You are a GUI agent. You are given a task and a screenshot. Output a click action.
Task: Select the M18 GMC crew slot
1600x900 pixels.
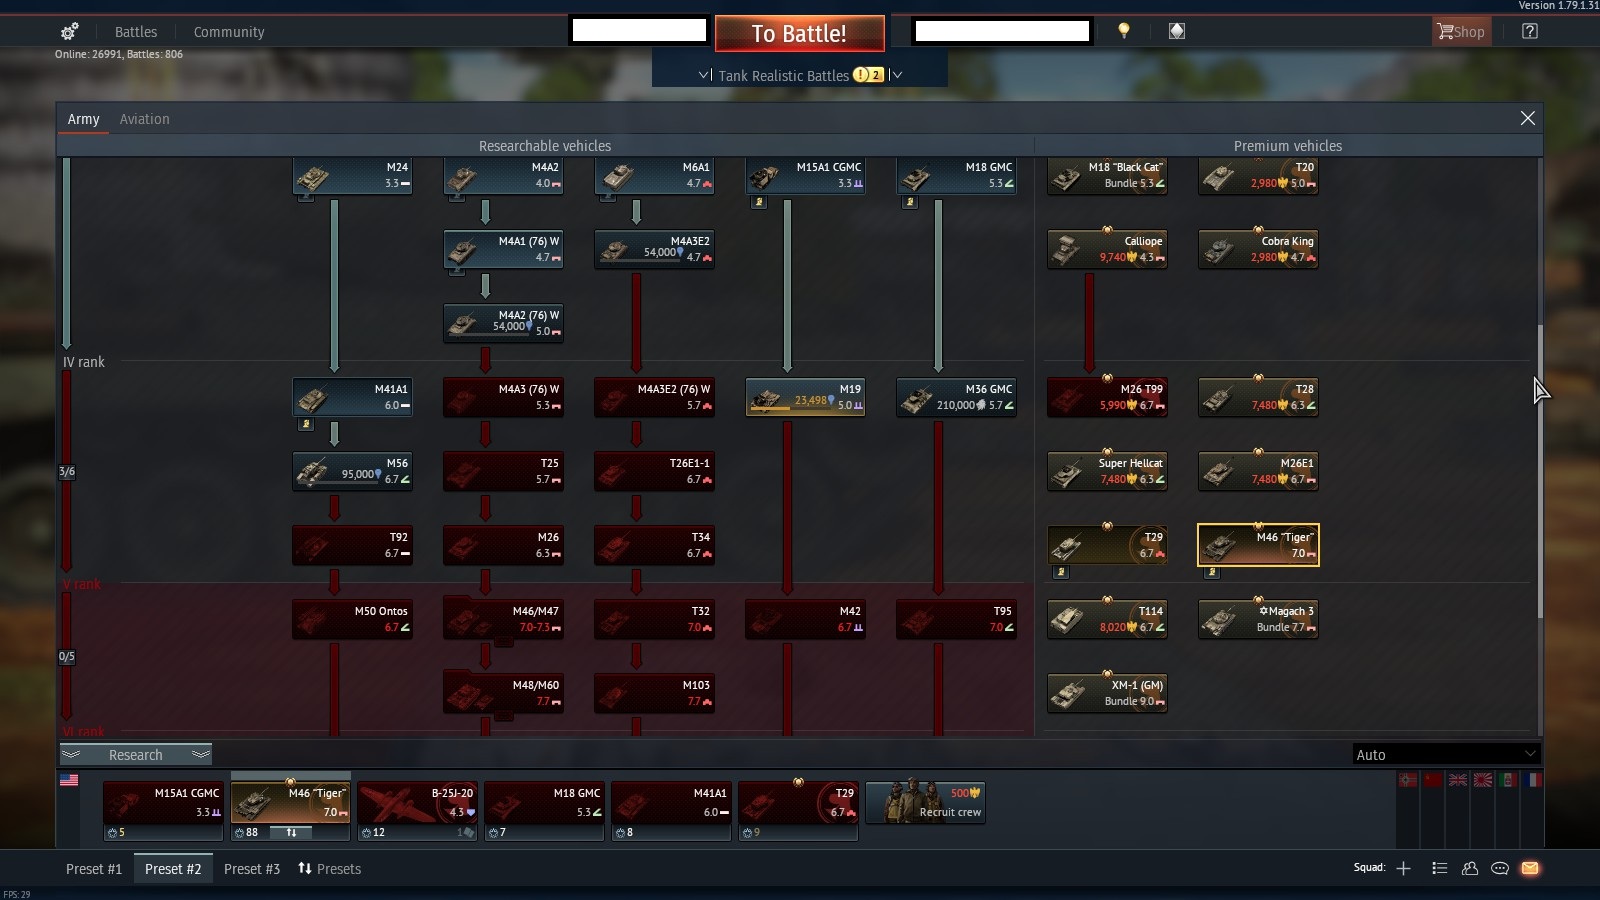[544, 811]
